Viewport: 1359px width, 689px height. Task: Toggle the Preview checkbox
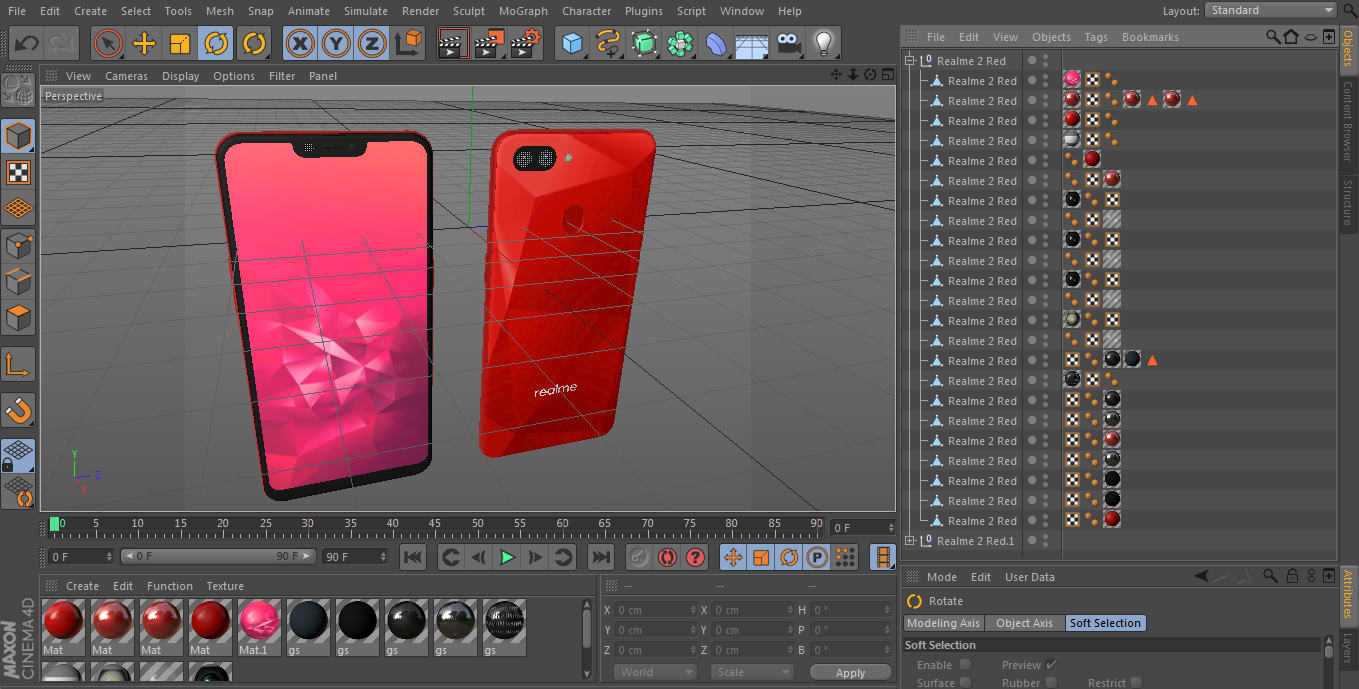pyautogui.click(x=1051, y=665)
